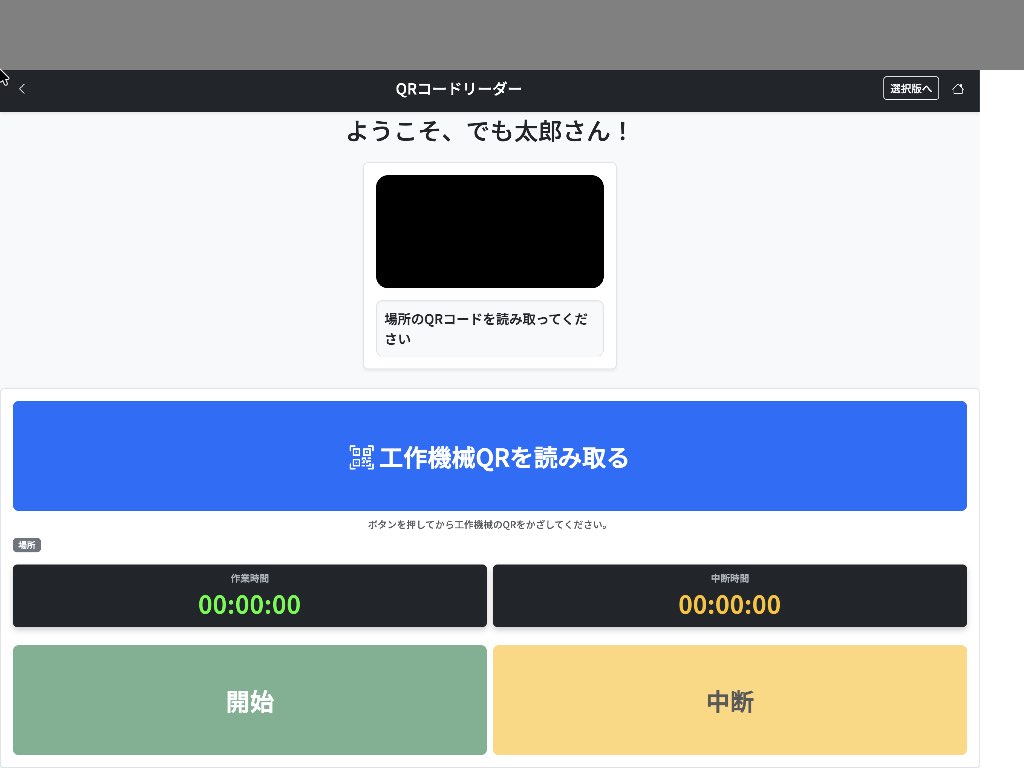This screenshot has height=768, width=1024.
Task: Select the ボタンを押してから hint text
Action: click(489, 524)
